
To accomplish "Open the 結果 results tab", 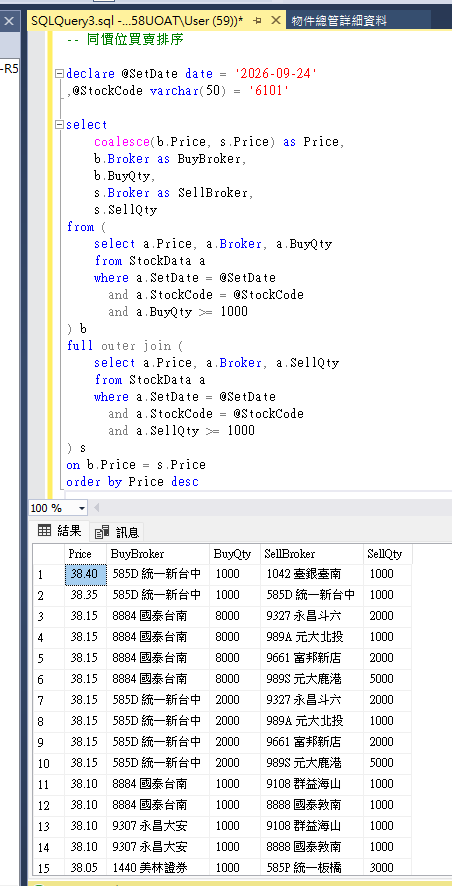I will [x=59, y=531].
